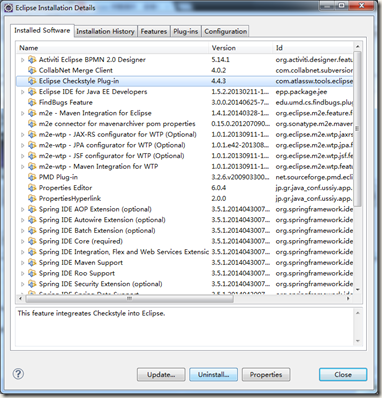Viewport: 382px width, 398px height.
Task: Click the software list scroll-up arrow
Action: click(357, 47)
